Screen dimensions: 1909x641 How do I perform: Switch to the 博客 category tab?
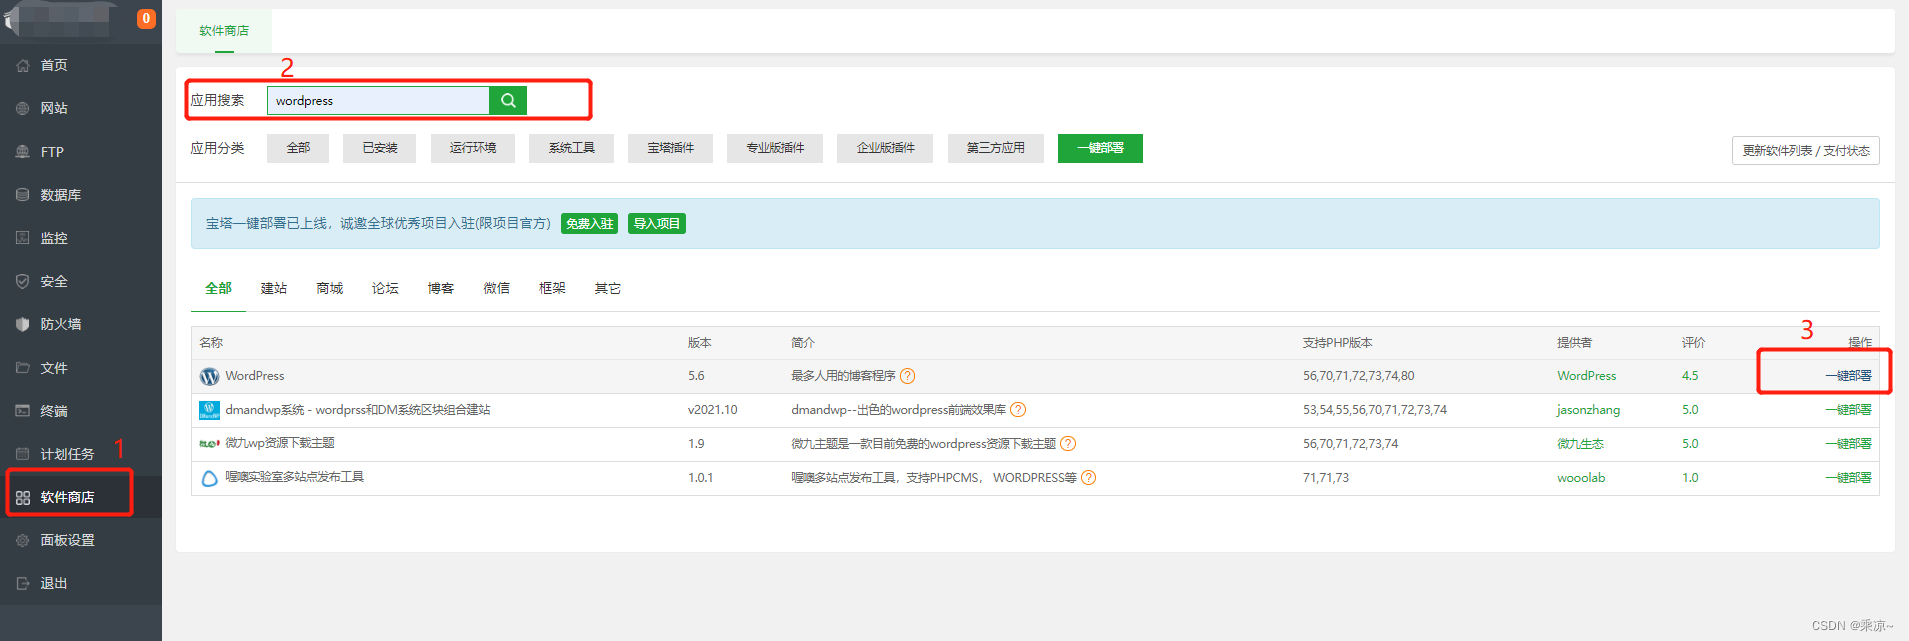[440, 288]
